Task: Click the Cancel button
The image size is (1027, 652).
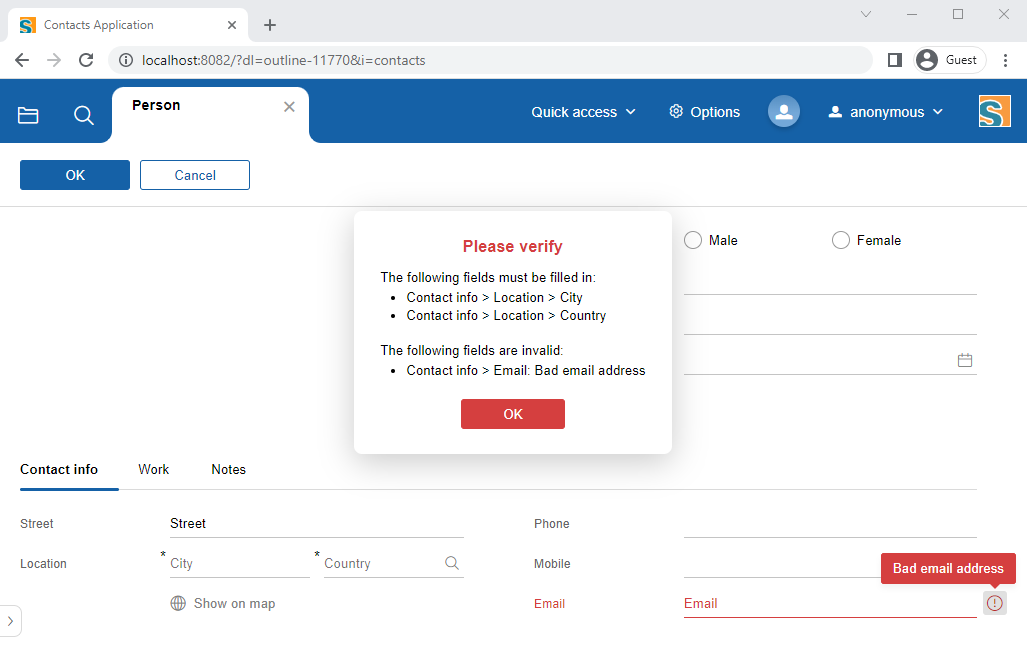Action: click(x=195, y=175)
